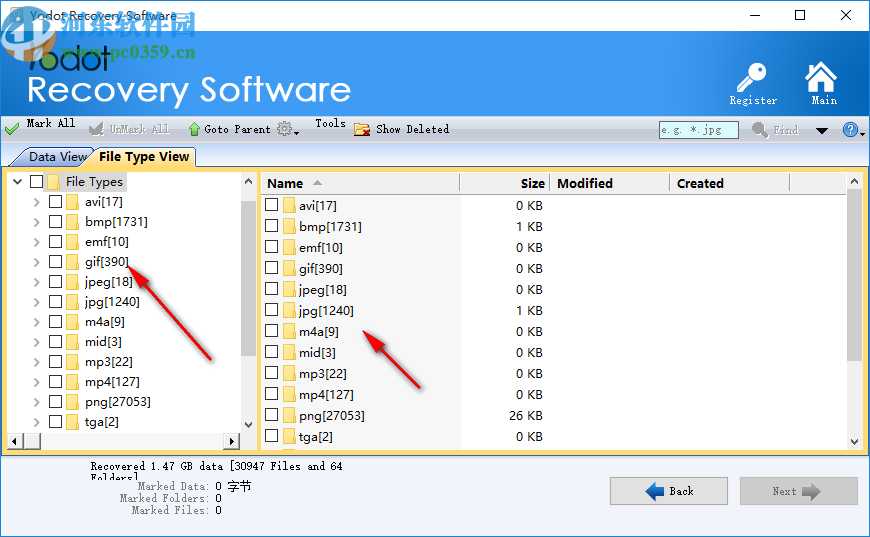Check gif[390] checkbox in right list

point(271,268)
